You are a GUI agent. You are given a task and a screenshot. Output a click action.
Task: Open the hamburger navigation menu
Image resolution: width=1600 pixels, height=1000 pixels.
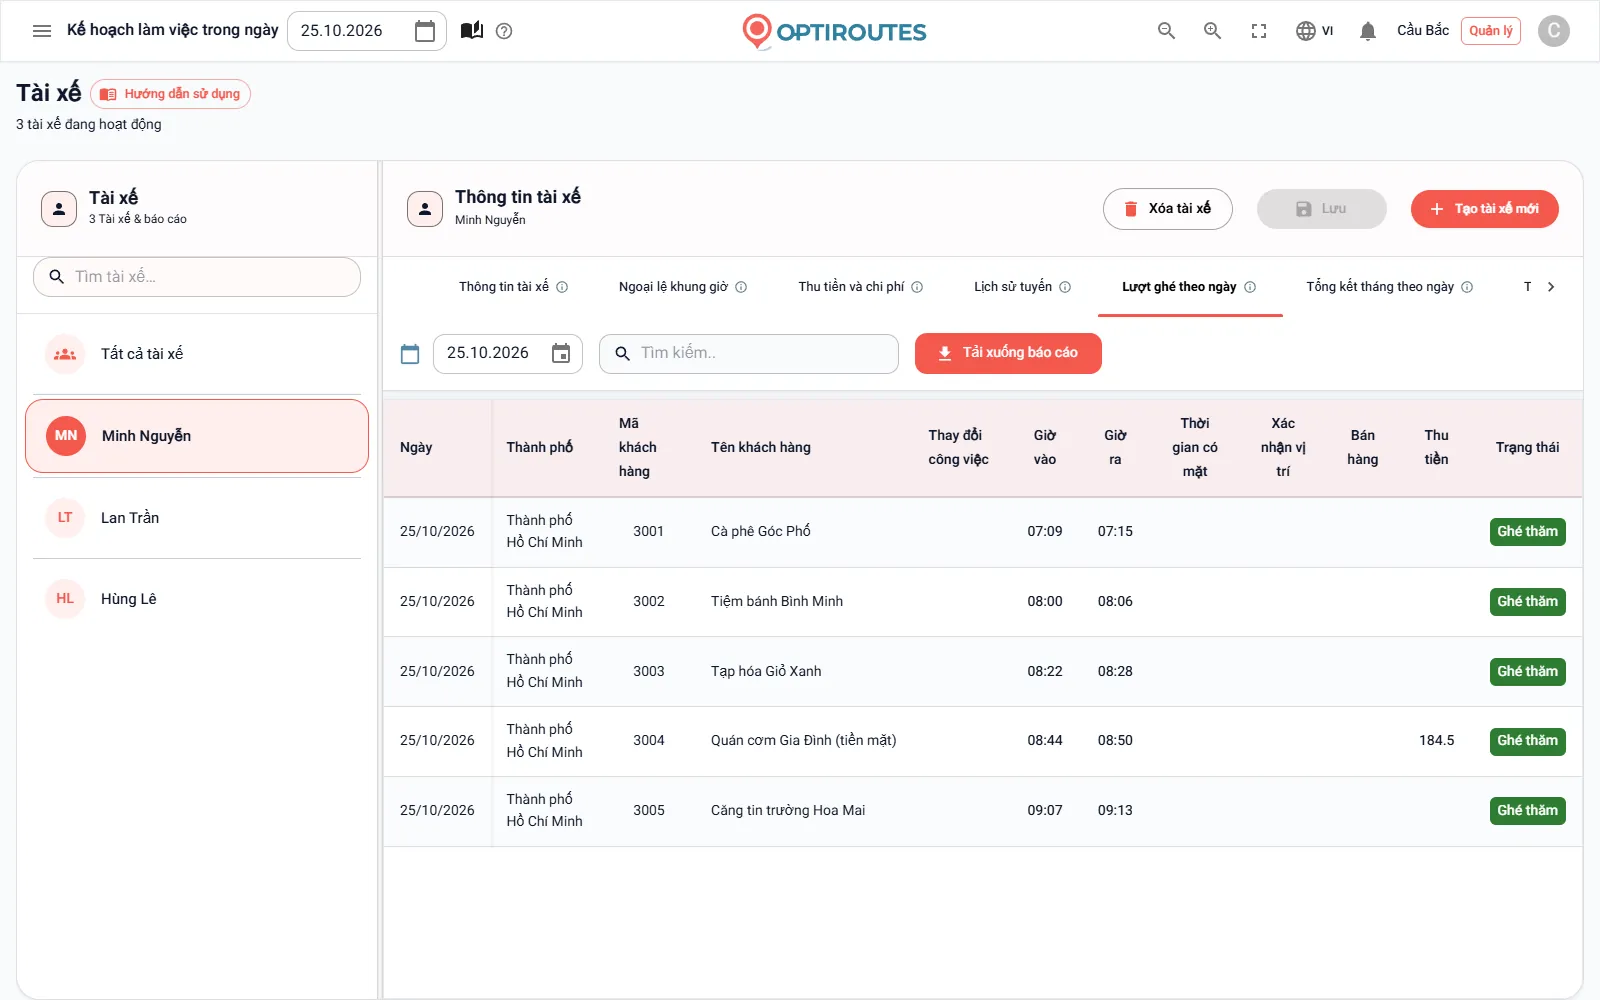(42, 31)
